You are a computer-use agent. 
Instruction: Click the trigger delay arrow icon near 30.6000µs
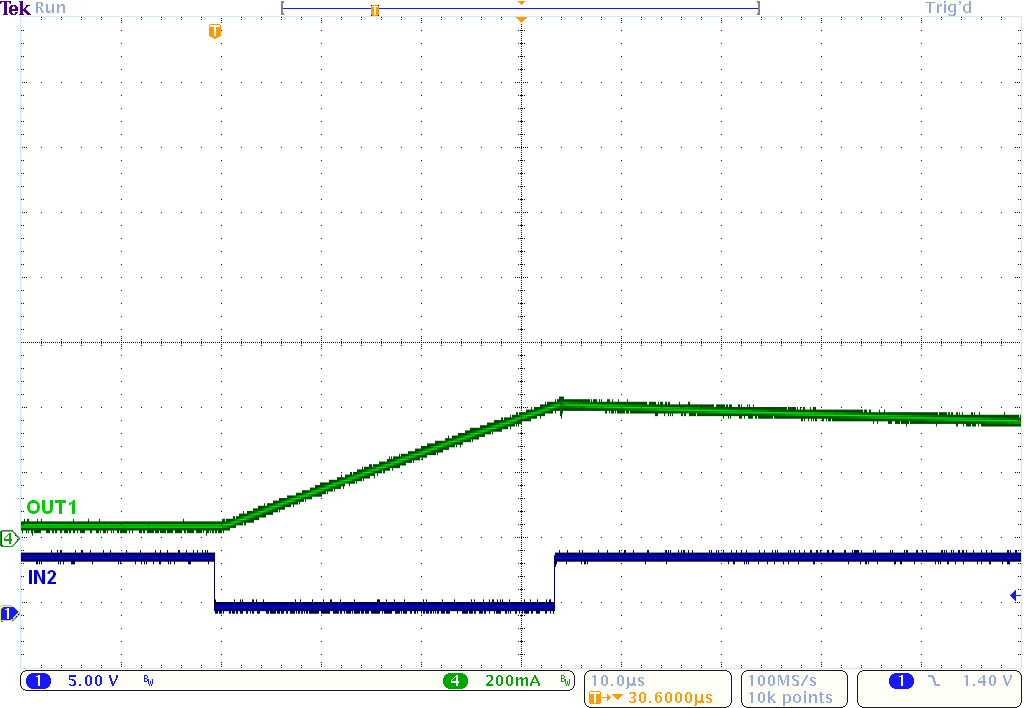pyautogui.click(x=607, y=696)
